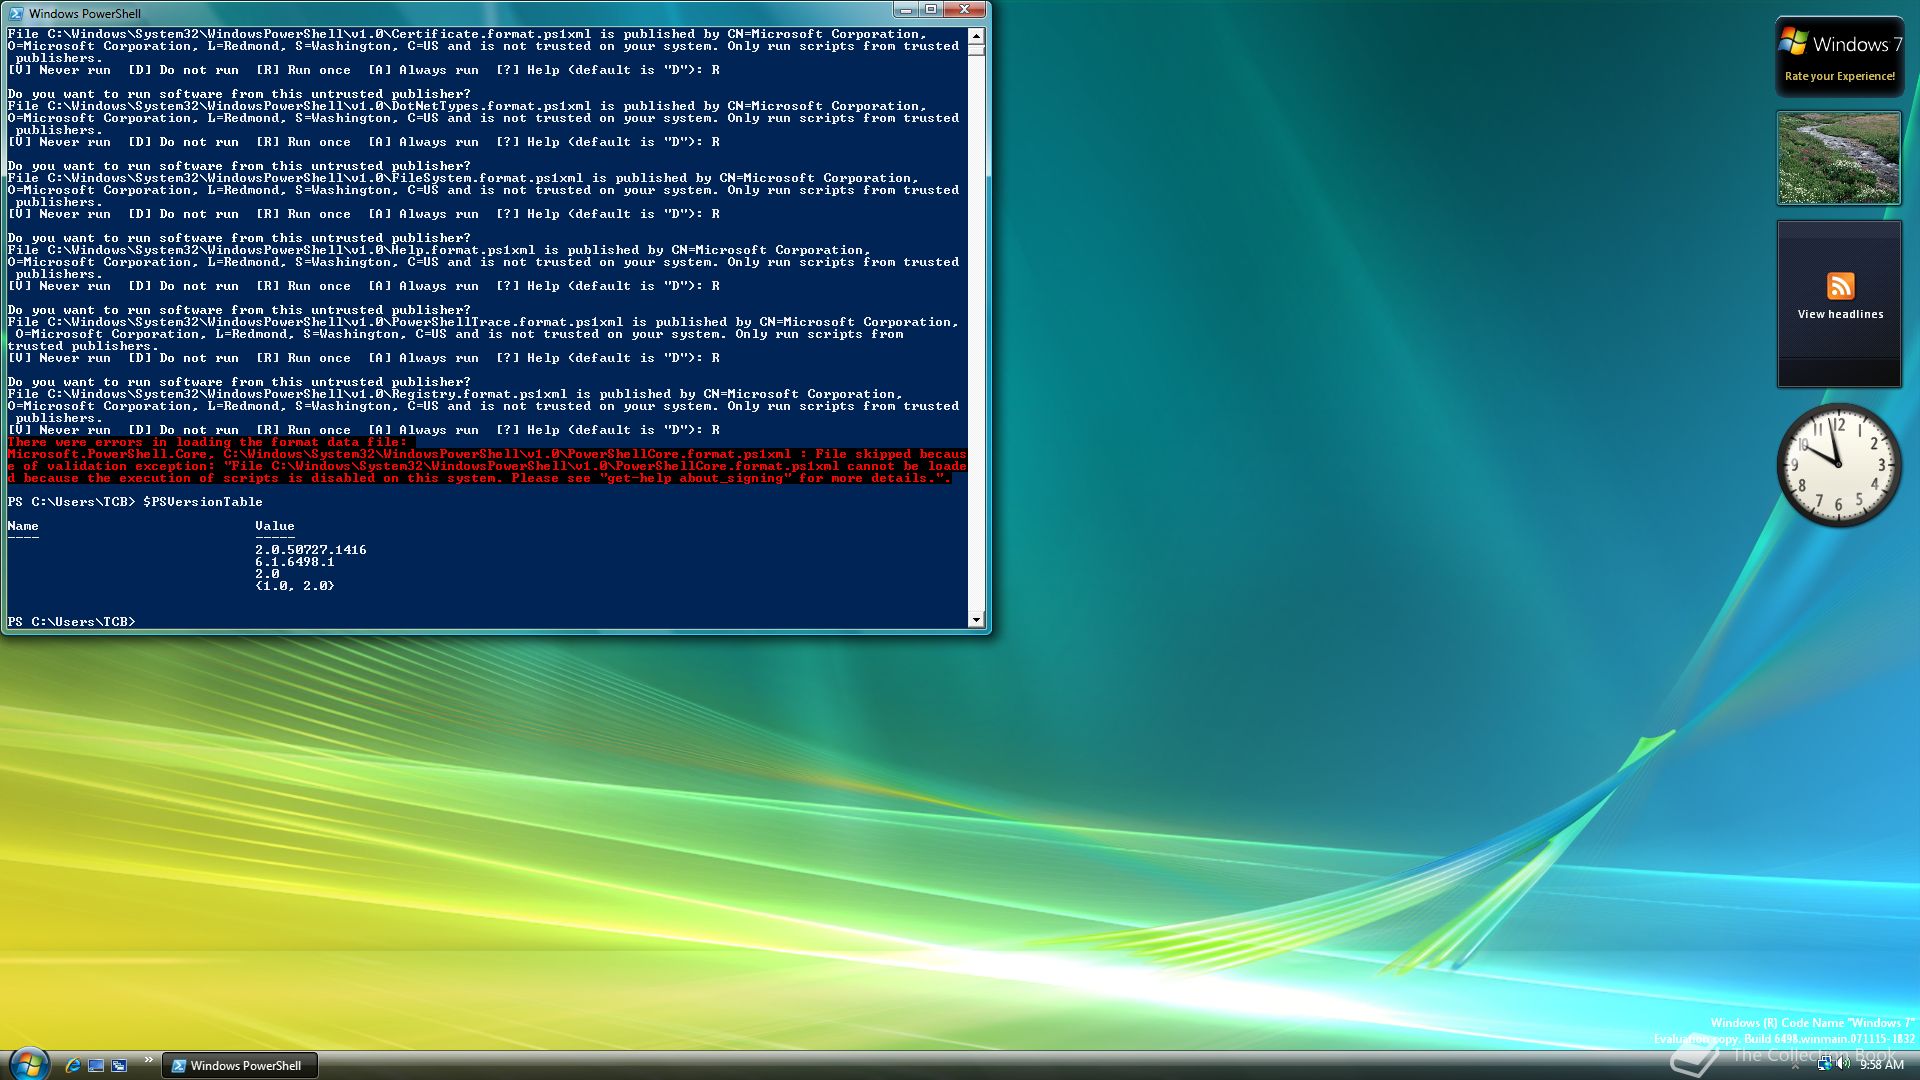Click the final PS C:\Users\TCB> prompt
The width and height of the screenshot is (1920, 1080).
[x=71, y=622]
